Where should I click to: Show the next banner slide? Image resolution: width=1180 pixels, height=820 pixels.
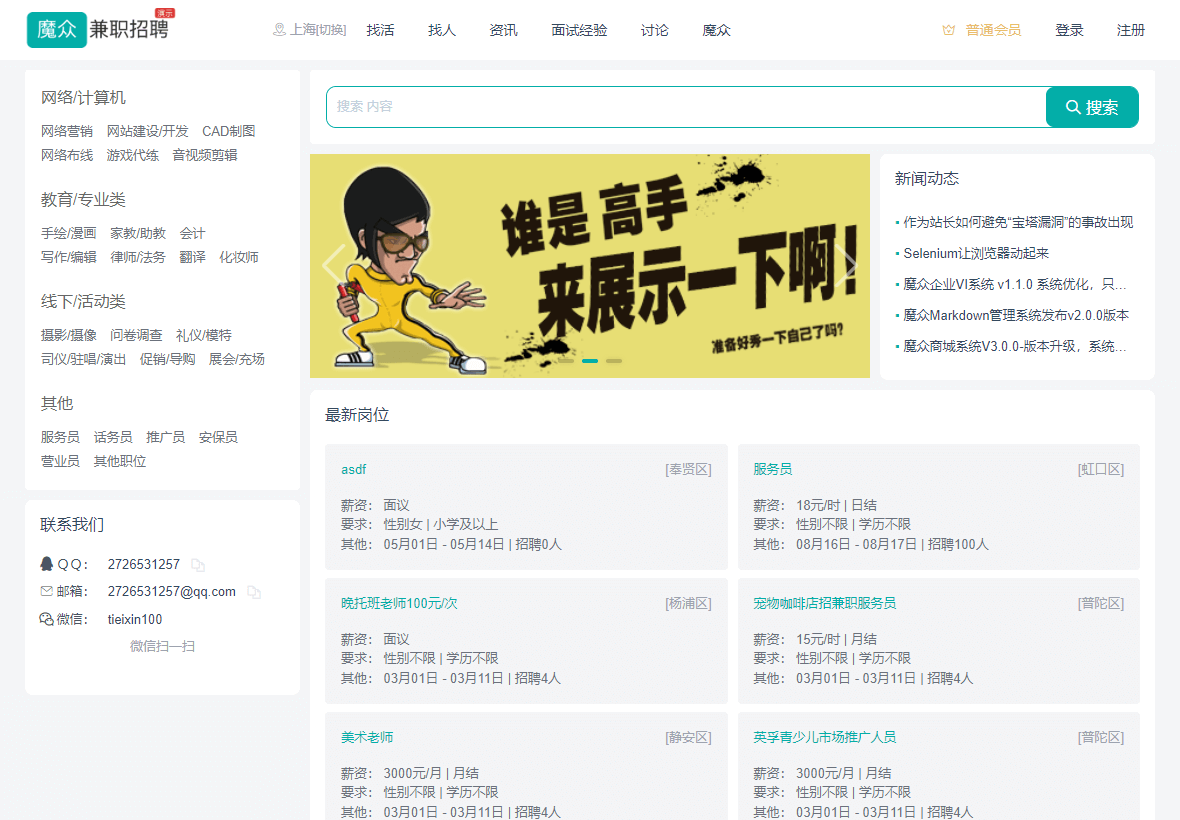pyautogui.click(x=847, y=266)
